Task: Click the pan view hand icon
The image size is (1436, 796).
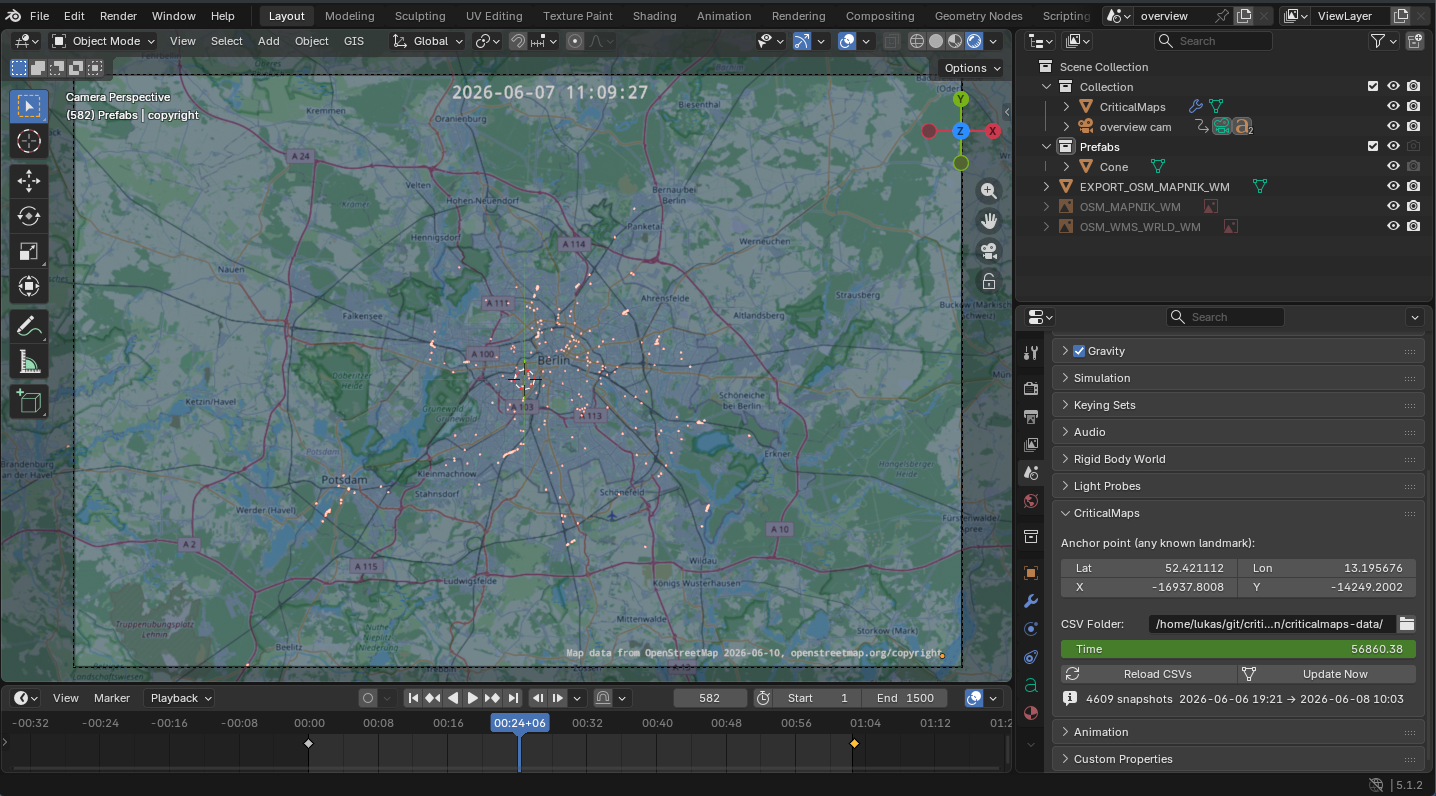Action: tap(989, 221)
